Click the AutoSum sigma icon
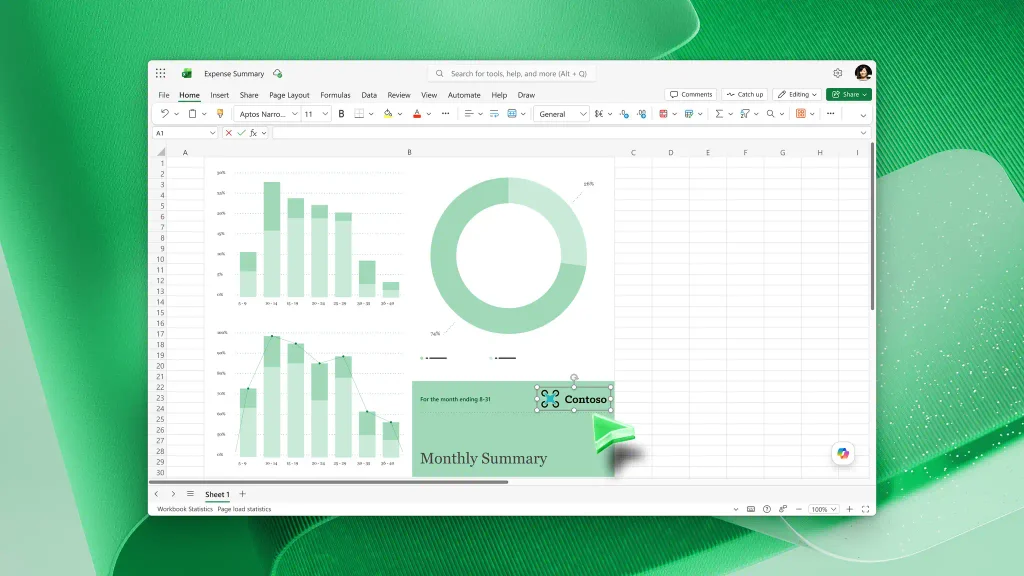 click(719, 114)
